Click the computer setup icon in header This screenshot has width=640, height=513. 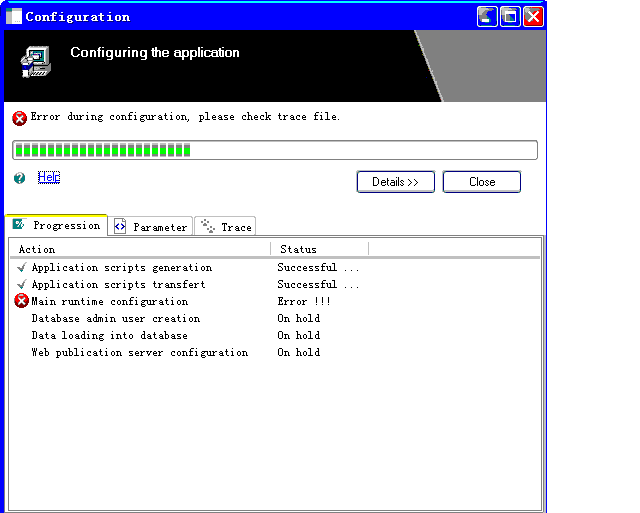pyautogui.click(x=35, y=62)
